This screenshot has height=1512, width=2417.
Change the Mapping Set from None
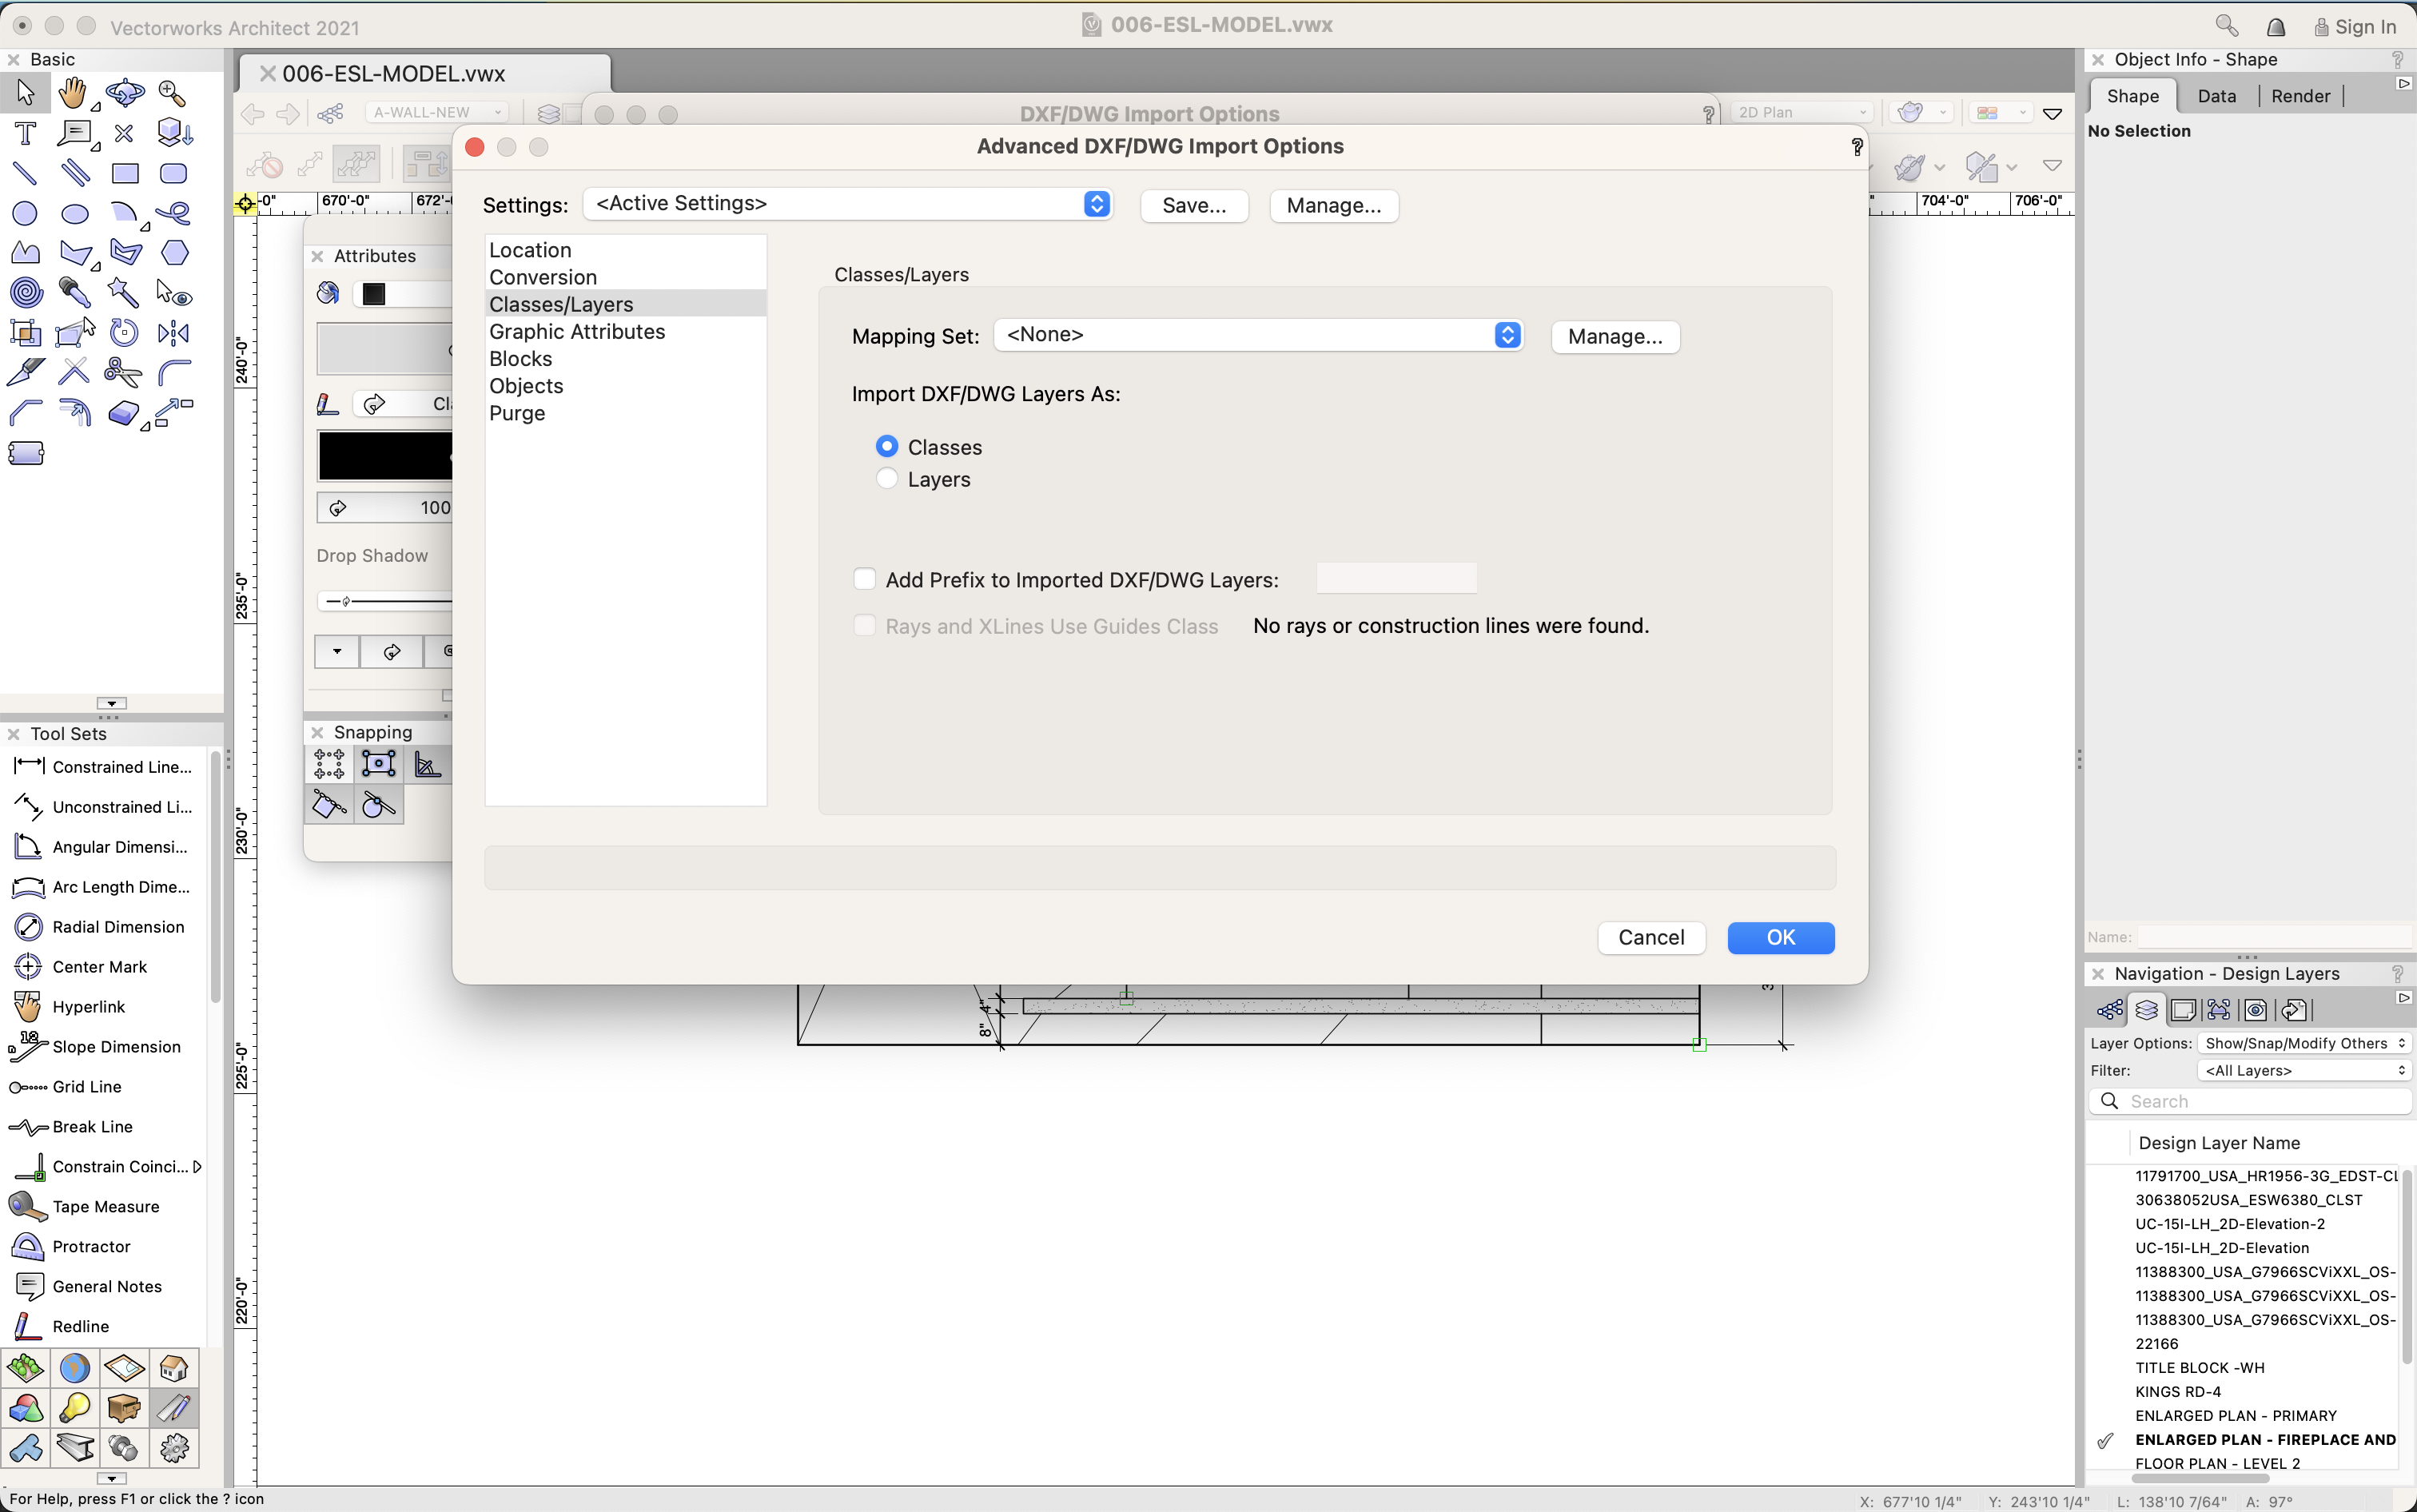[1256, 335]
